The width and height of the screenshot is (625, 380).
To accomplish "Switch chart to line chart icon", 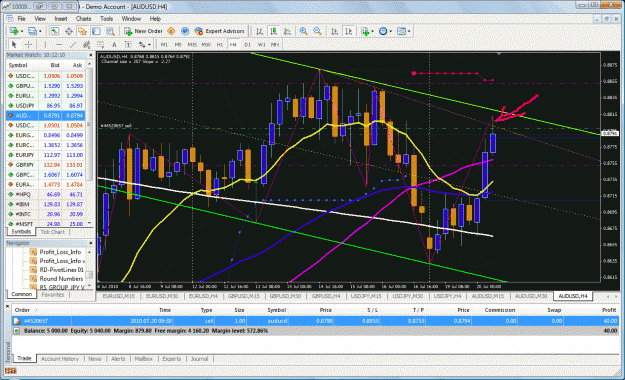I will click(x=287, y=31).
